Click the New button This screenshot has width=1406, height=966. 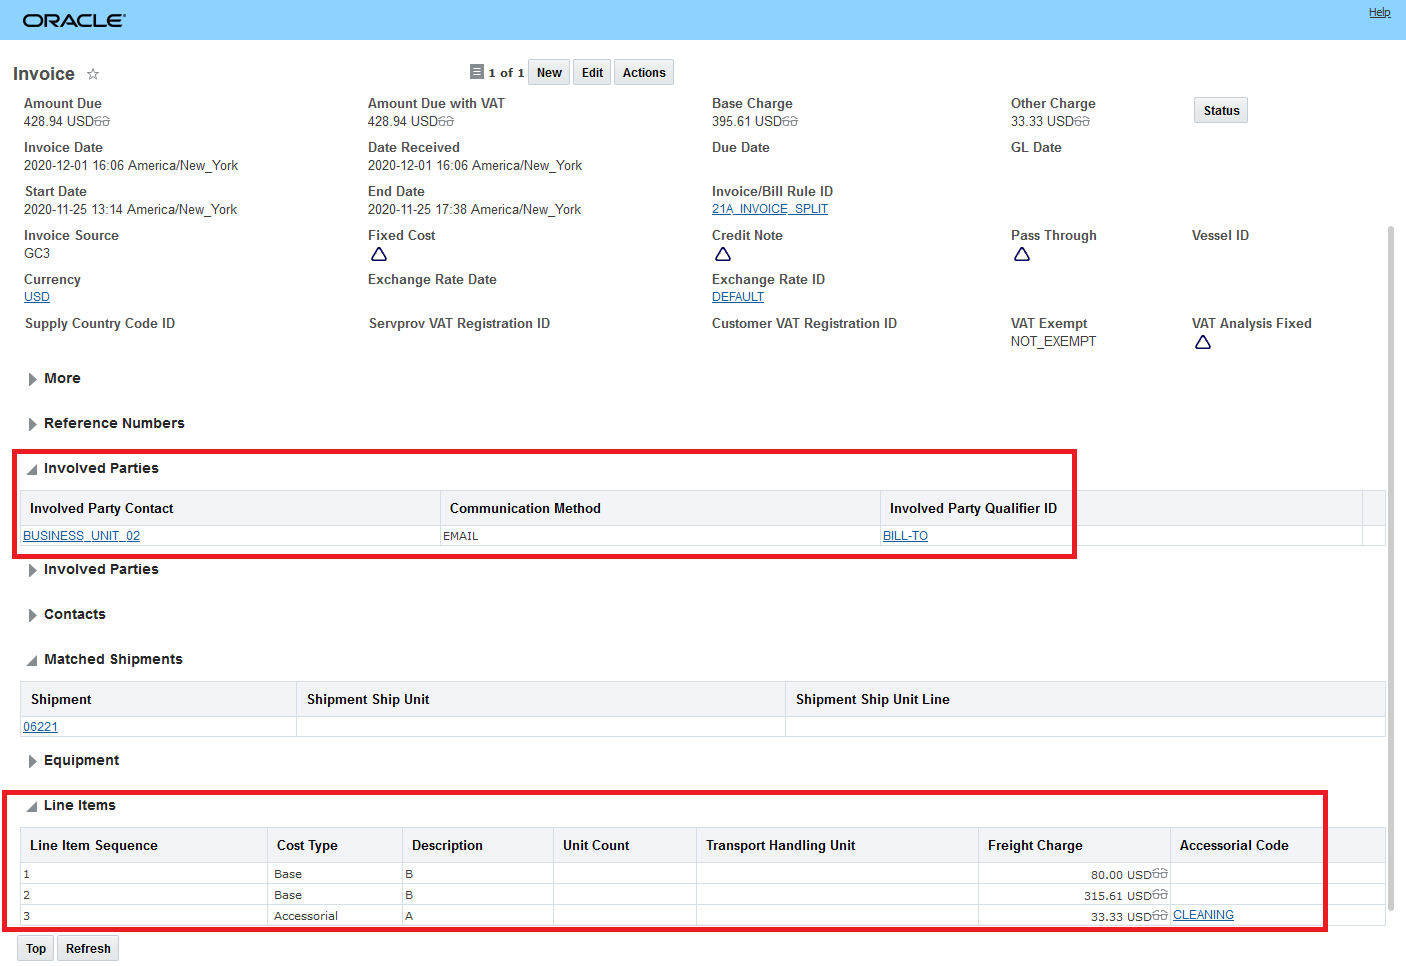point(549,72)
